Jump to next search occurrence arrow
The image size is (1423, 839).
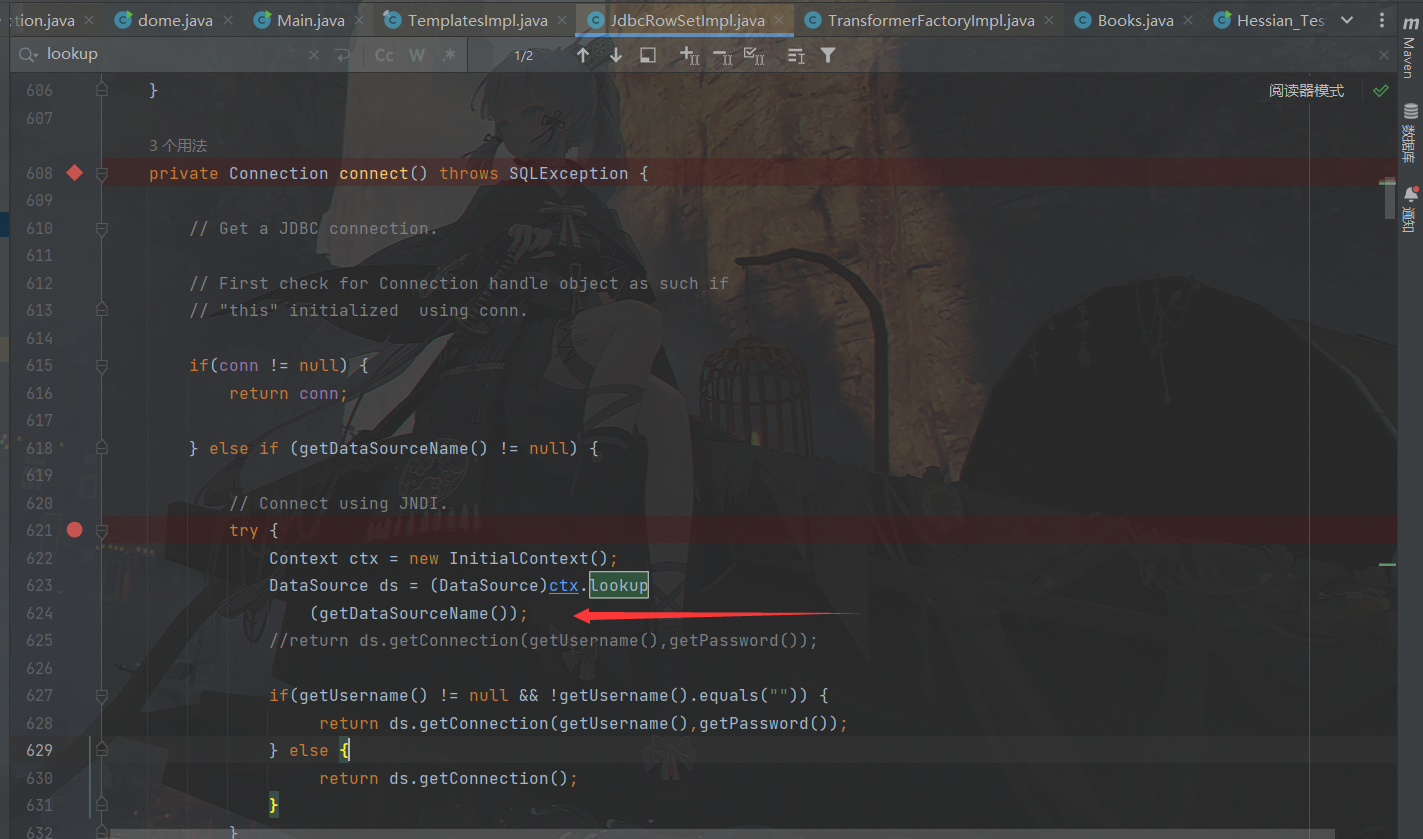(615, 56)
